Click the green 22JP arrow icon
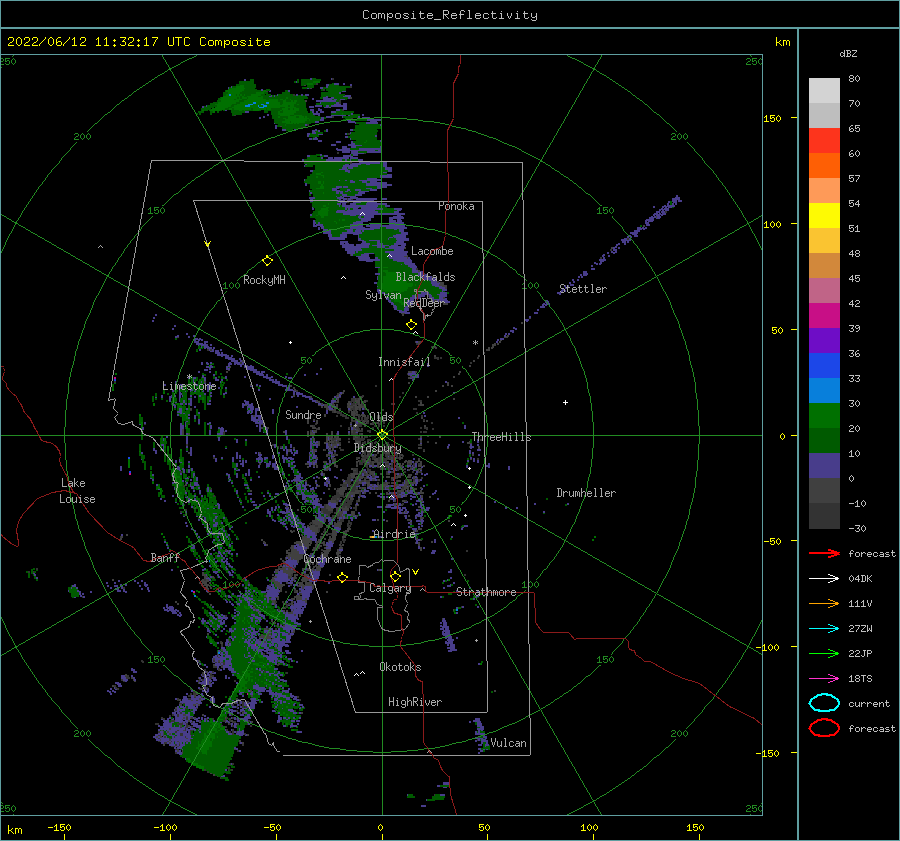 [x=824, y=653]
